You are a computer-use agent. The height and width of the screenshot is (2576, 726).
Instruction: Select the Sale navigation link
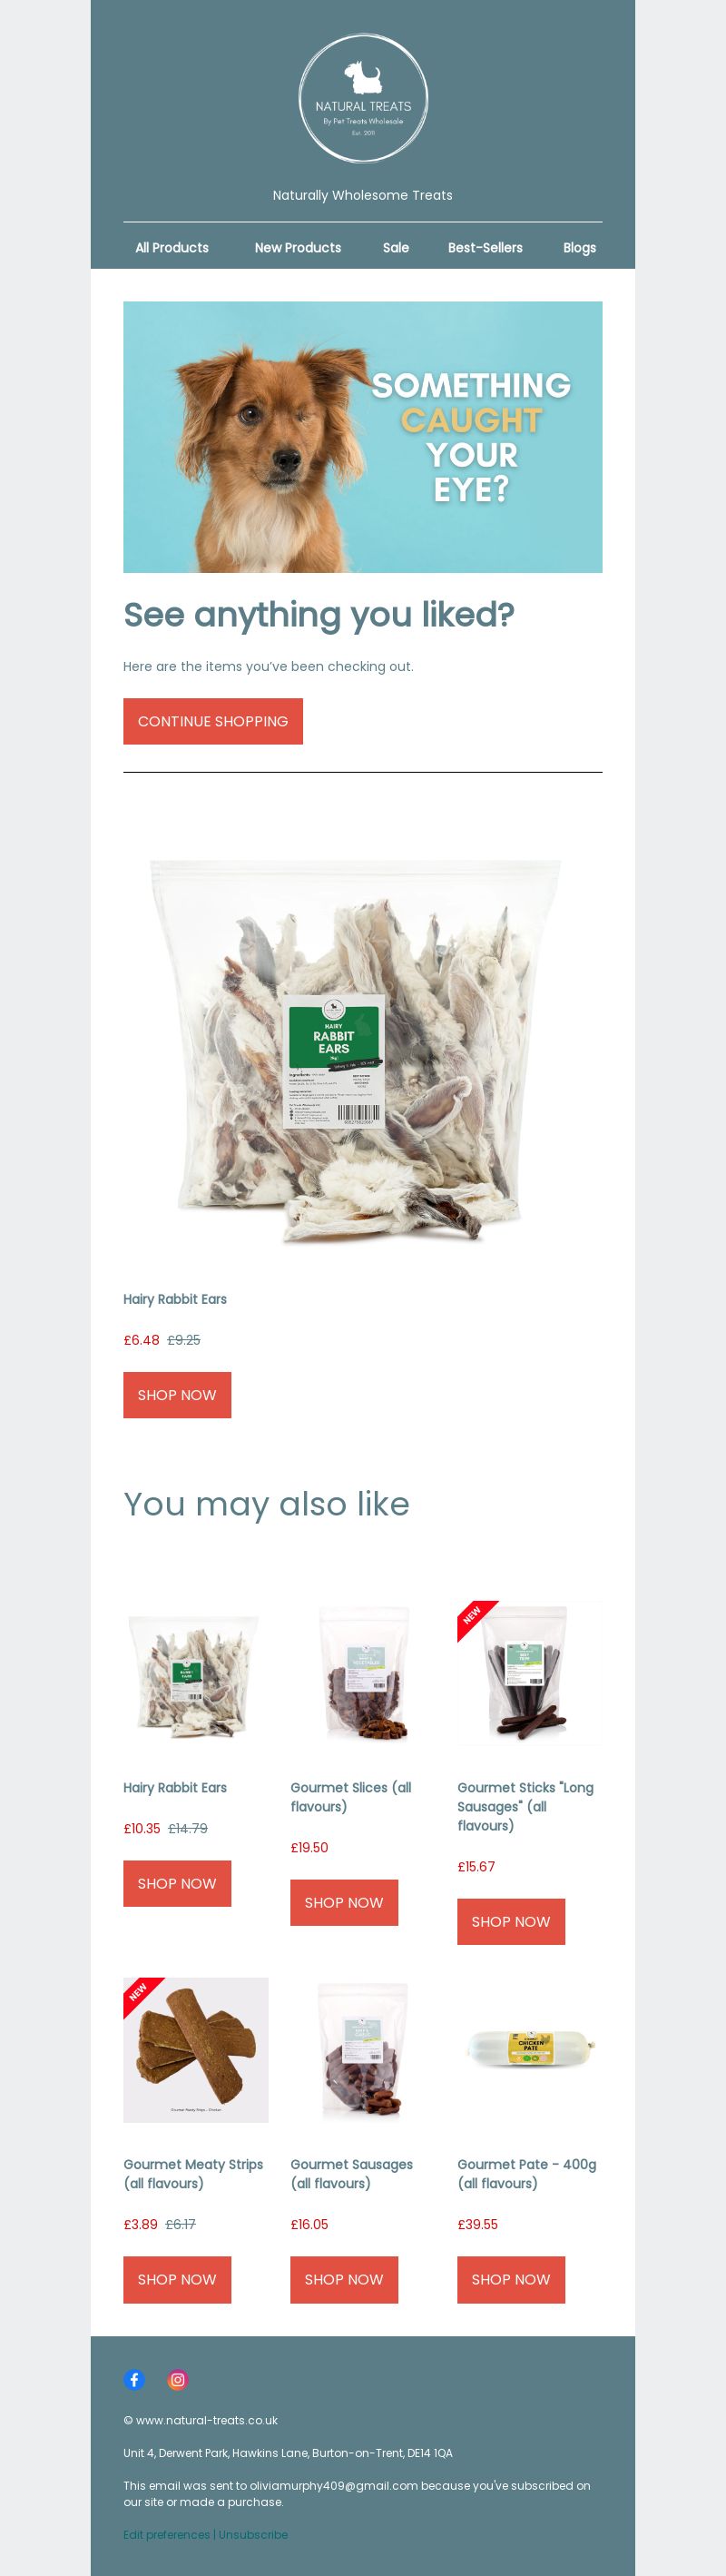(x=396, y=248)
